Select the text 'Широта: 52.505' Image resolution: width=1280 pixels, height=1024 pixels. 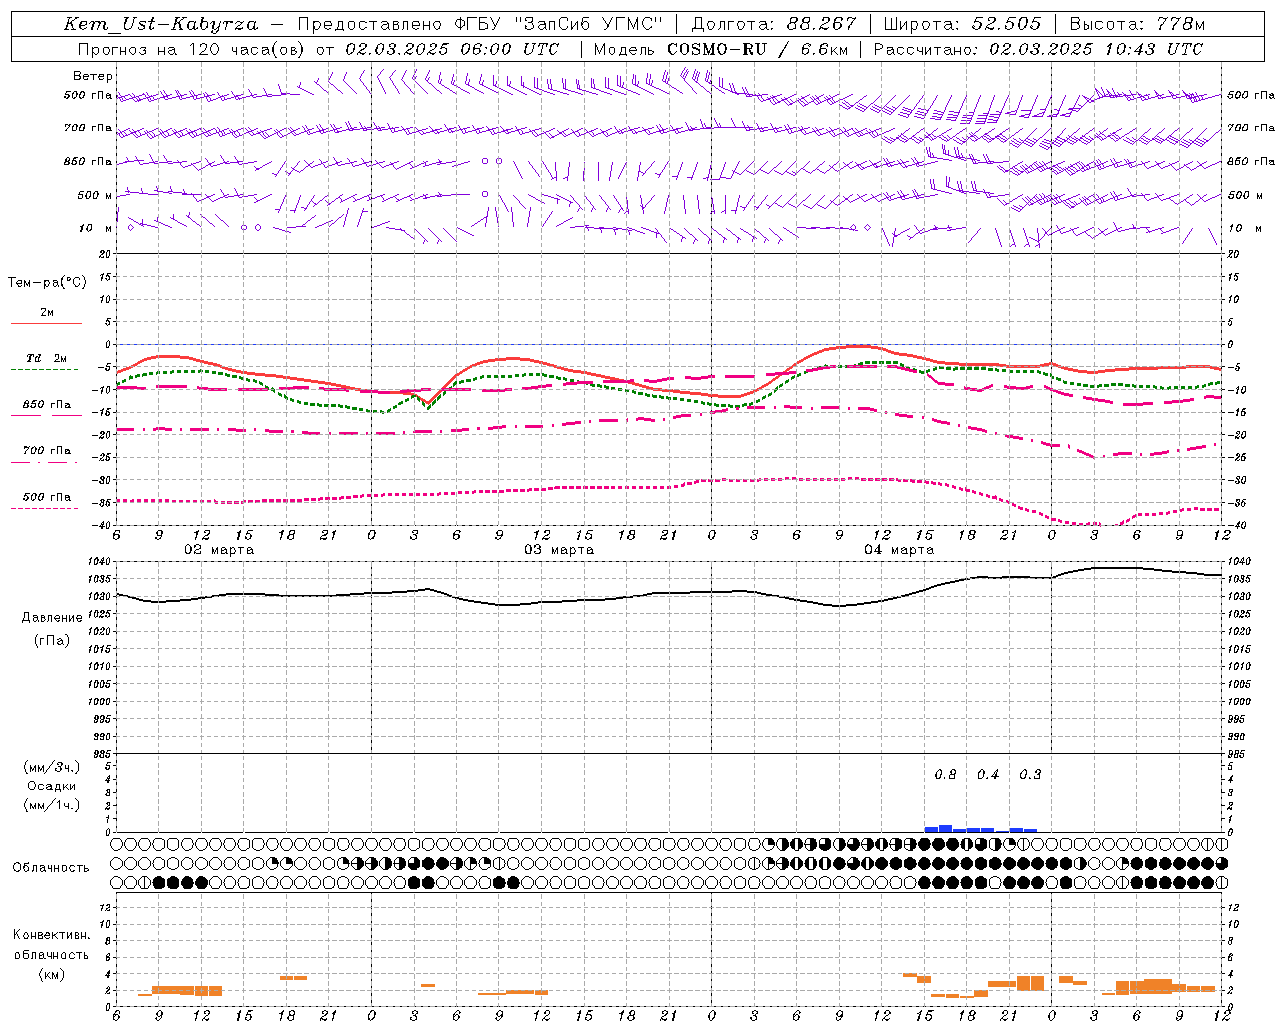pos(962,24)
